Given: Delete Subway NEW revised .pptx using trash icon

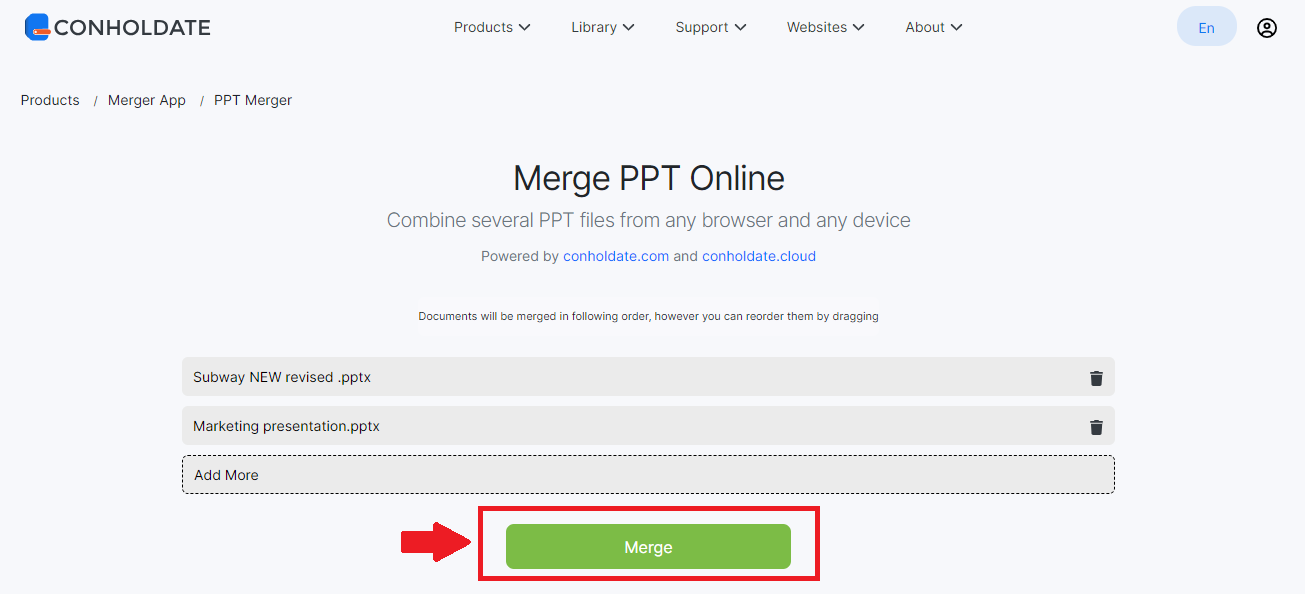Looking at the screenshot, I should tap(1096, 377).
